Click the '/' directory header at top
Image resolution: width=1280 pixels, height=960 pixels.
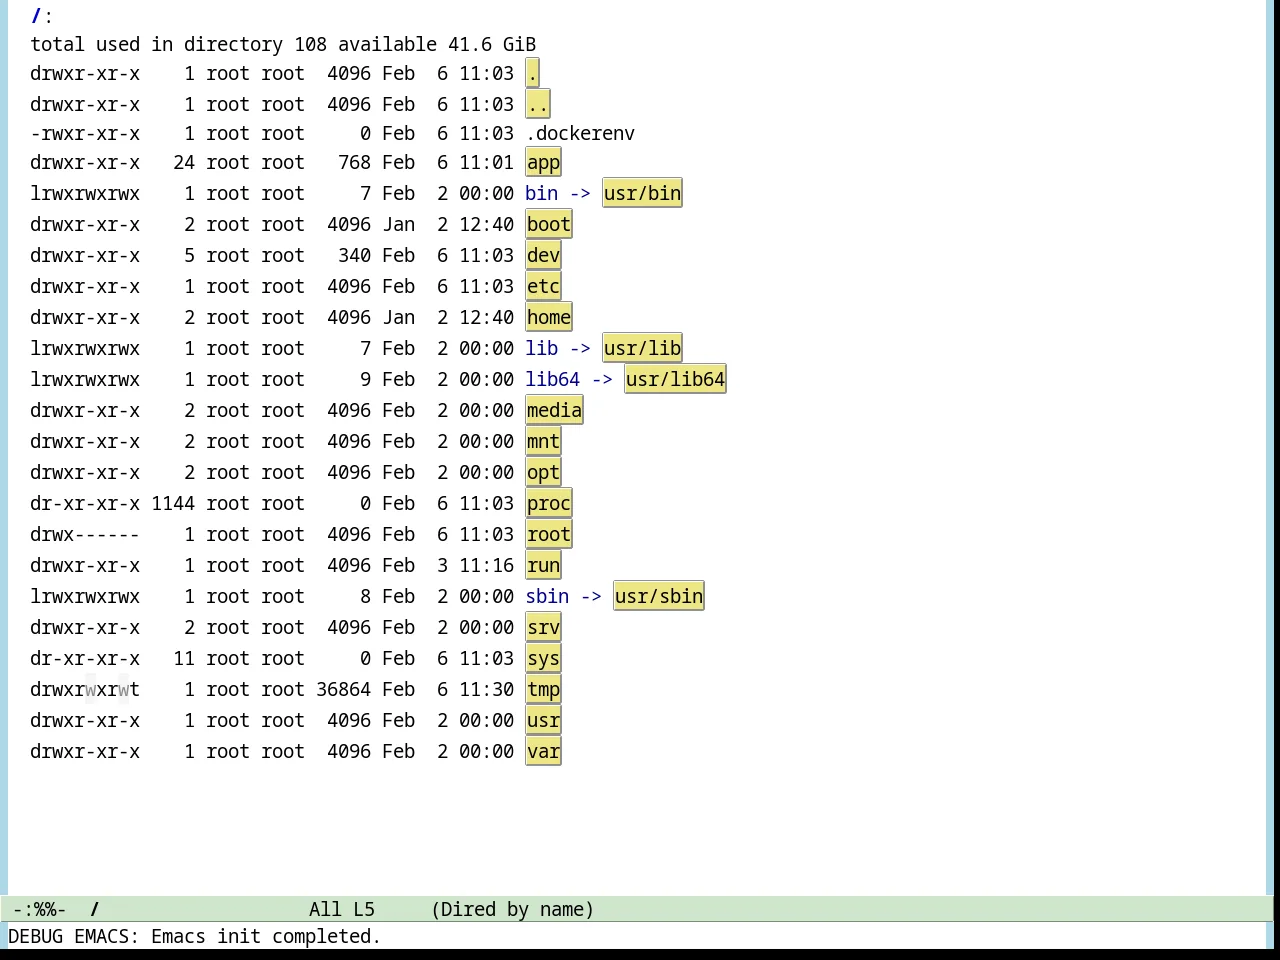[36, 16]
